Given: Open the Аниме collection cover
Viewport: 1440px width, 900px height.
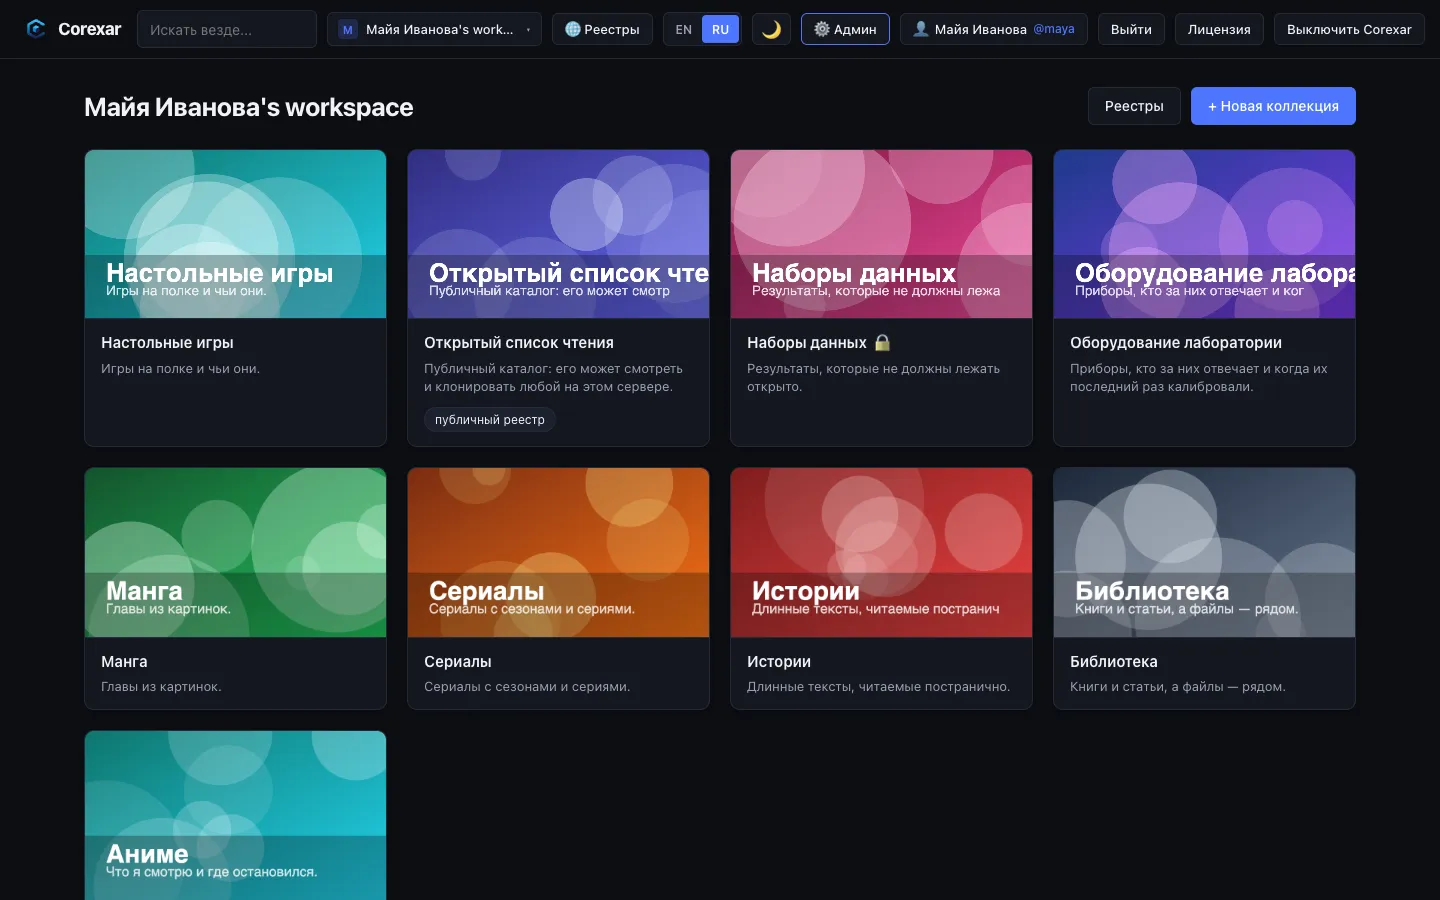Looking at the screenshot, I should point(235,815).
